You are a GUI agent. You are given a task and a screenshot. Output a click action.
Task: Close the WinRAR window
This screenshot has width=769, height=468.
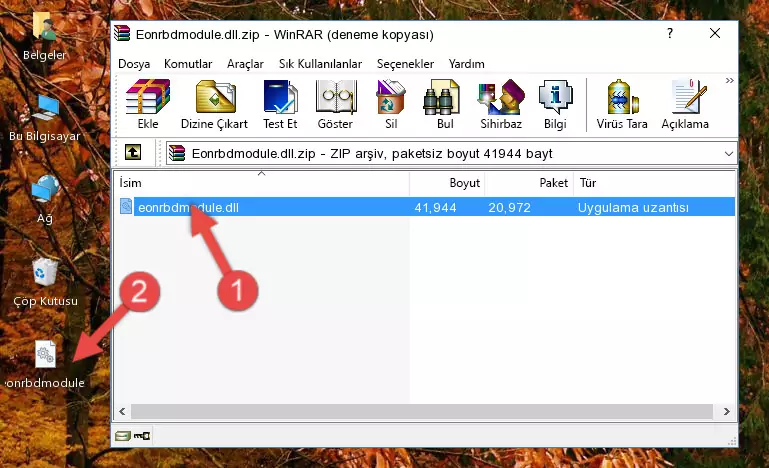[x=715, y=33]
